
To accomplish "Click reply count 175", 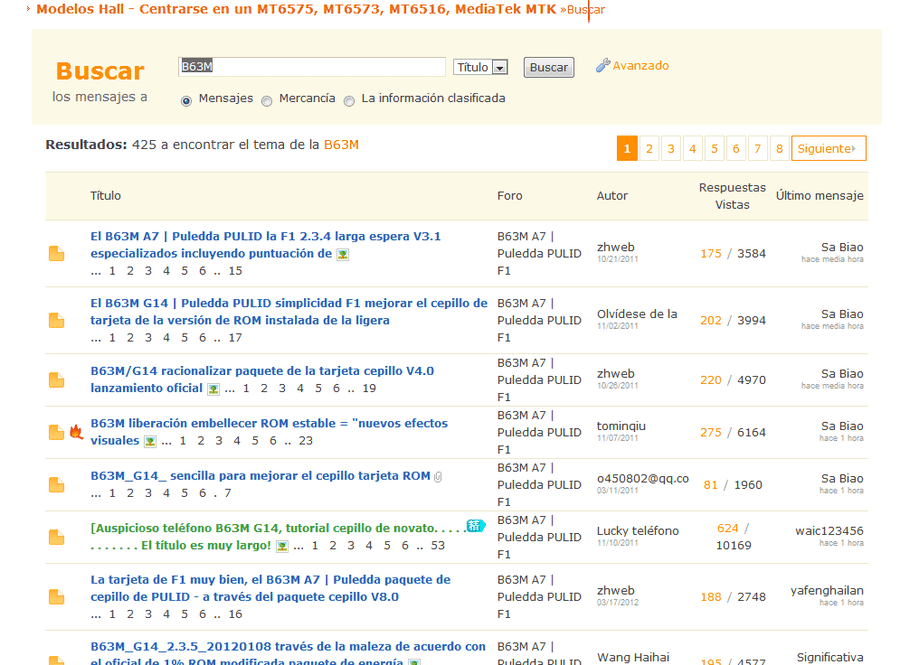I will [711, 254].
